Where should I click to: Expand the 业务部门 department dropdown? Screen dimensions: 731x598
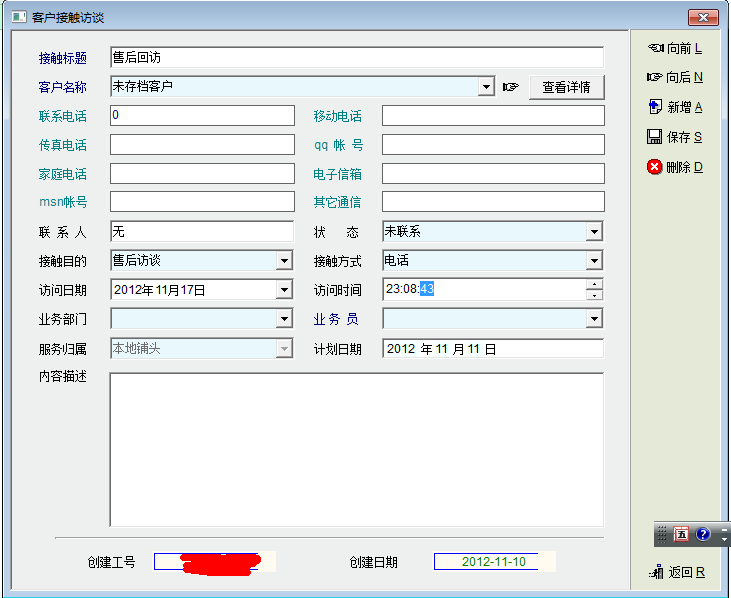284,320
